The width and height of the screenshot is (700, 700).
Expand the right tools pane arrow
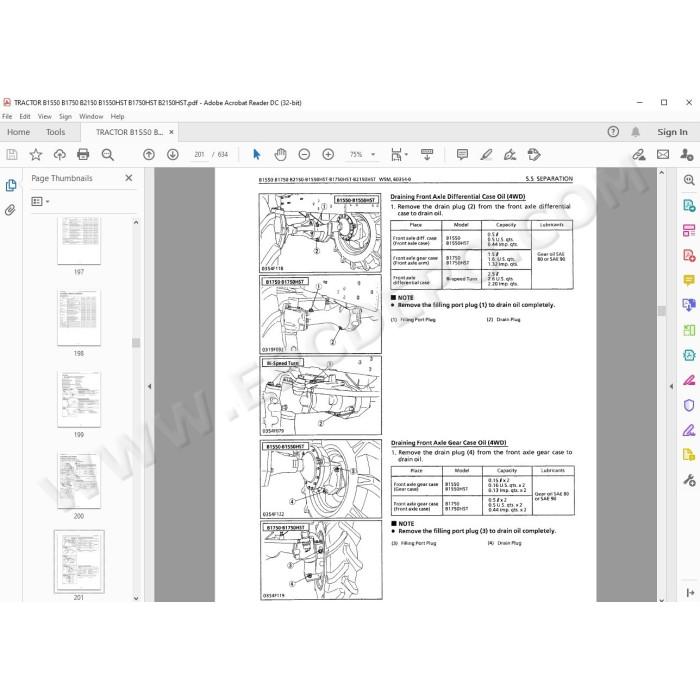pyautogui.click(x=690, y=592)
